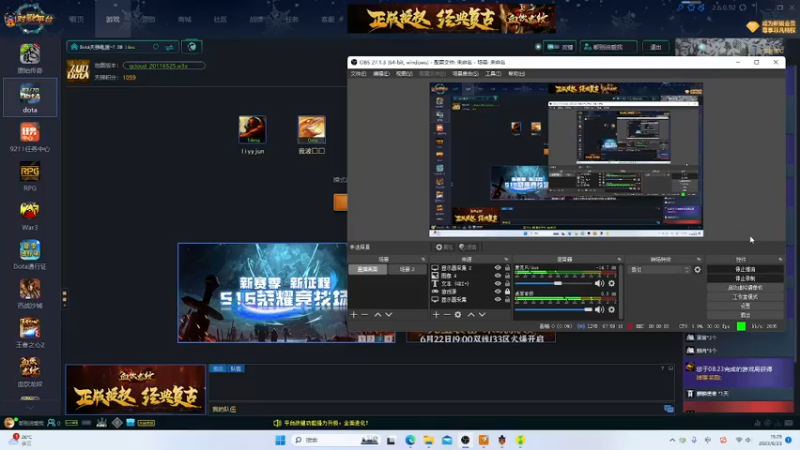This screenshot has height=450, width=800.
Task: Click the stop recording button in OBS controls
Action: pos(745,278)
